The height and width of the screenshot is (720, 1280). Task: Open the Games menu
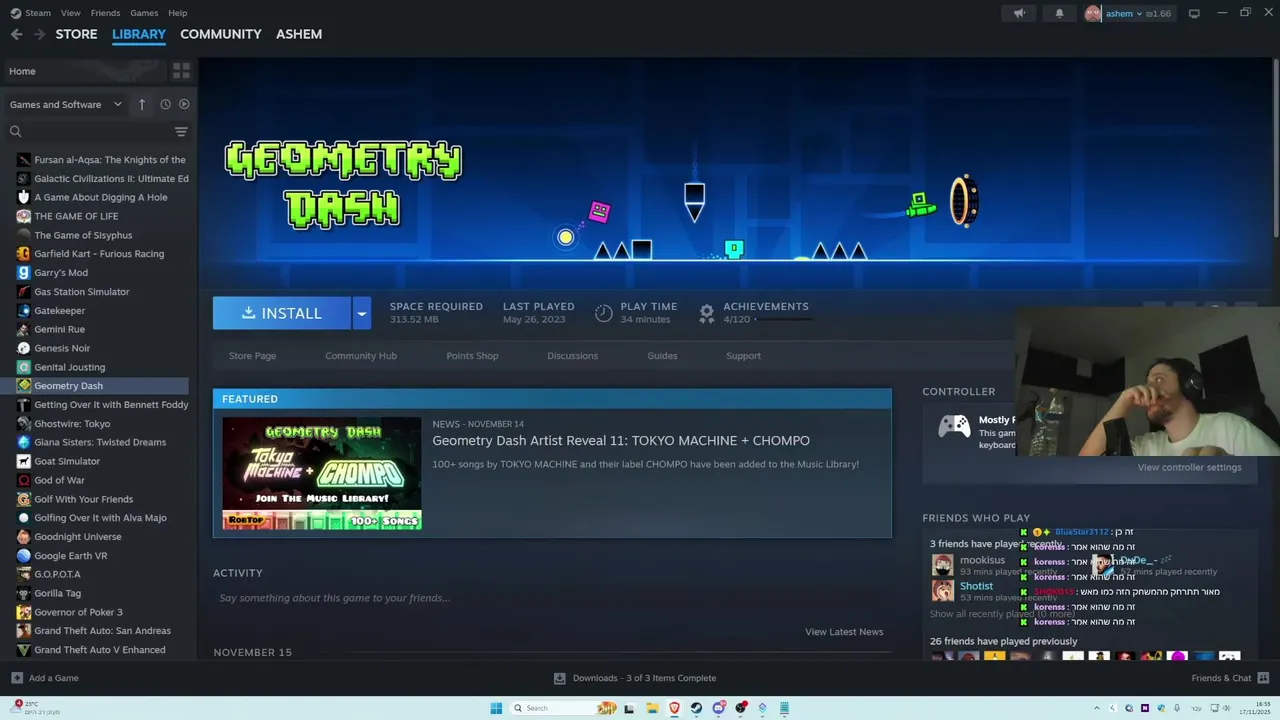pyautogui.click(x=144, y=13)
